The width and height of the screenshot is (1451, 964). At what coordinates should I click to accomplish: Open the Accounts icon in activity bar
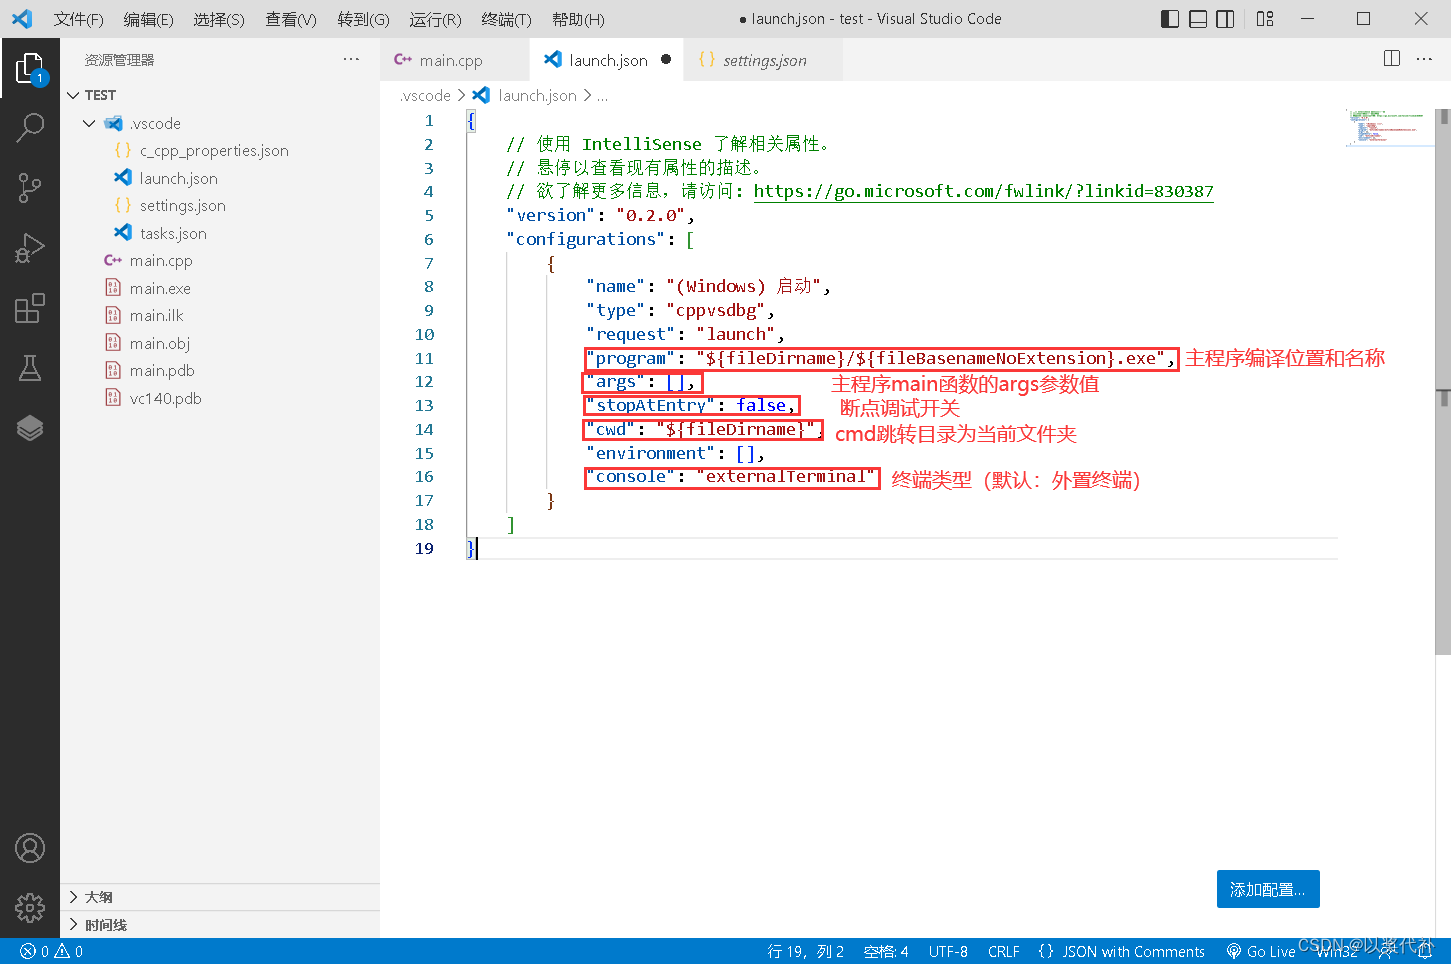click(30, 848)
